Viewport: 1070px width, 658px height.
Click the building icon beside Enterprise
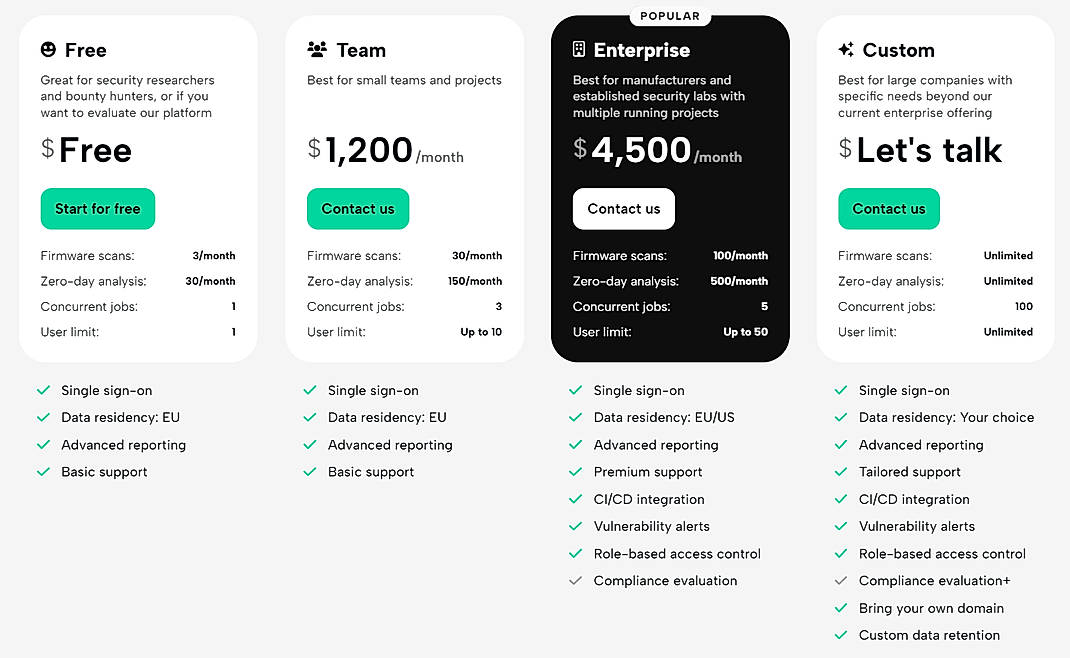coord(580,48)
